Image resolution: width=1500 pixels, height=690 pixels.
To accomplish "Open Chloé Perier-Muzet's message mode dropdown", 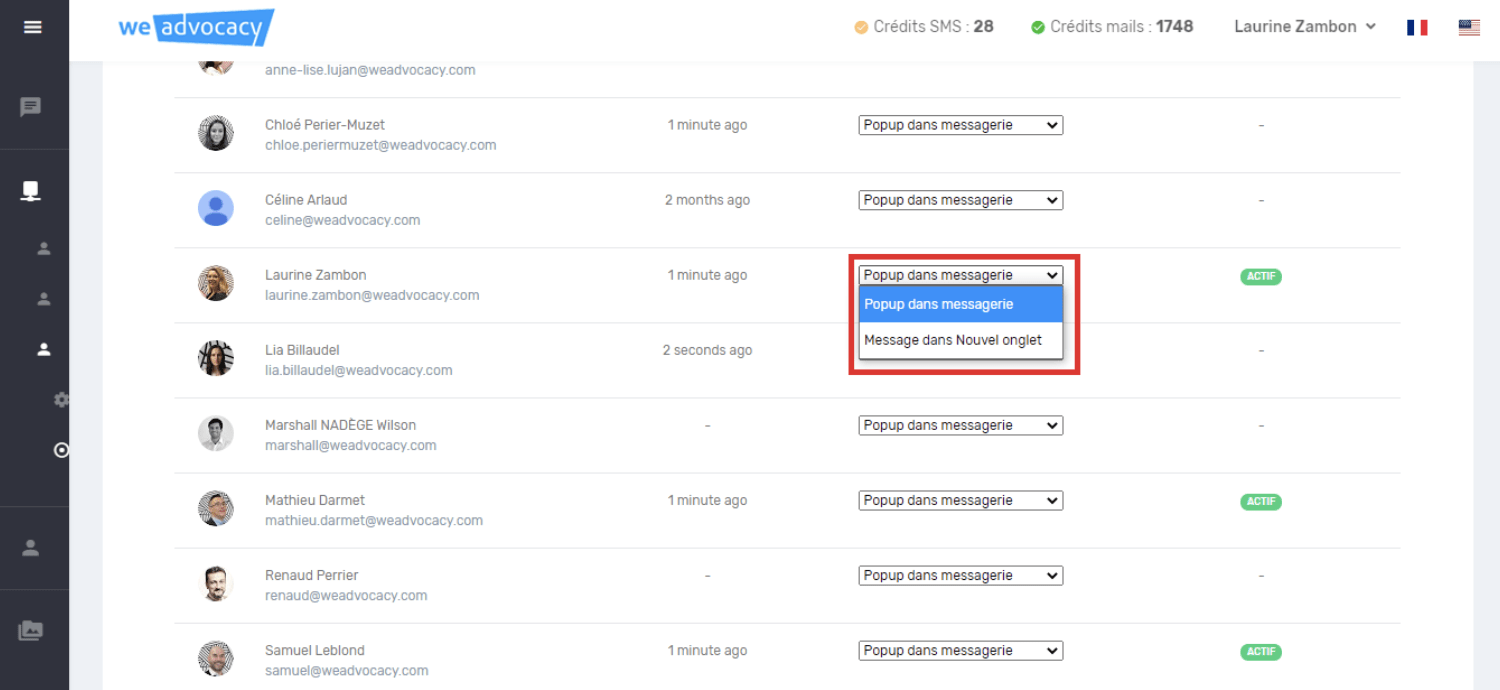I will [x=961, y=125].
